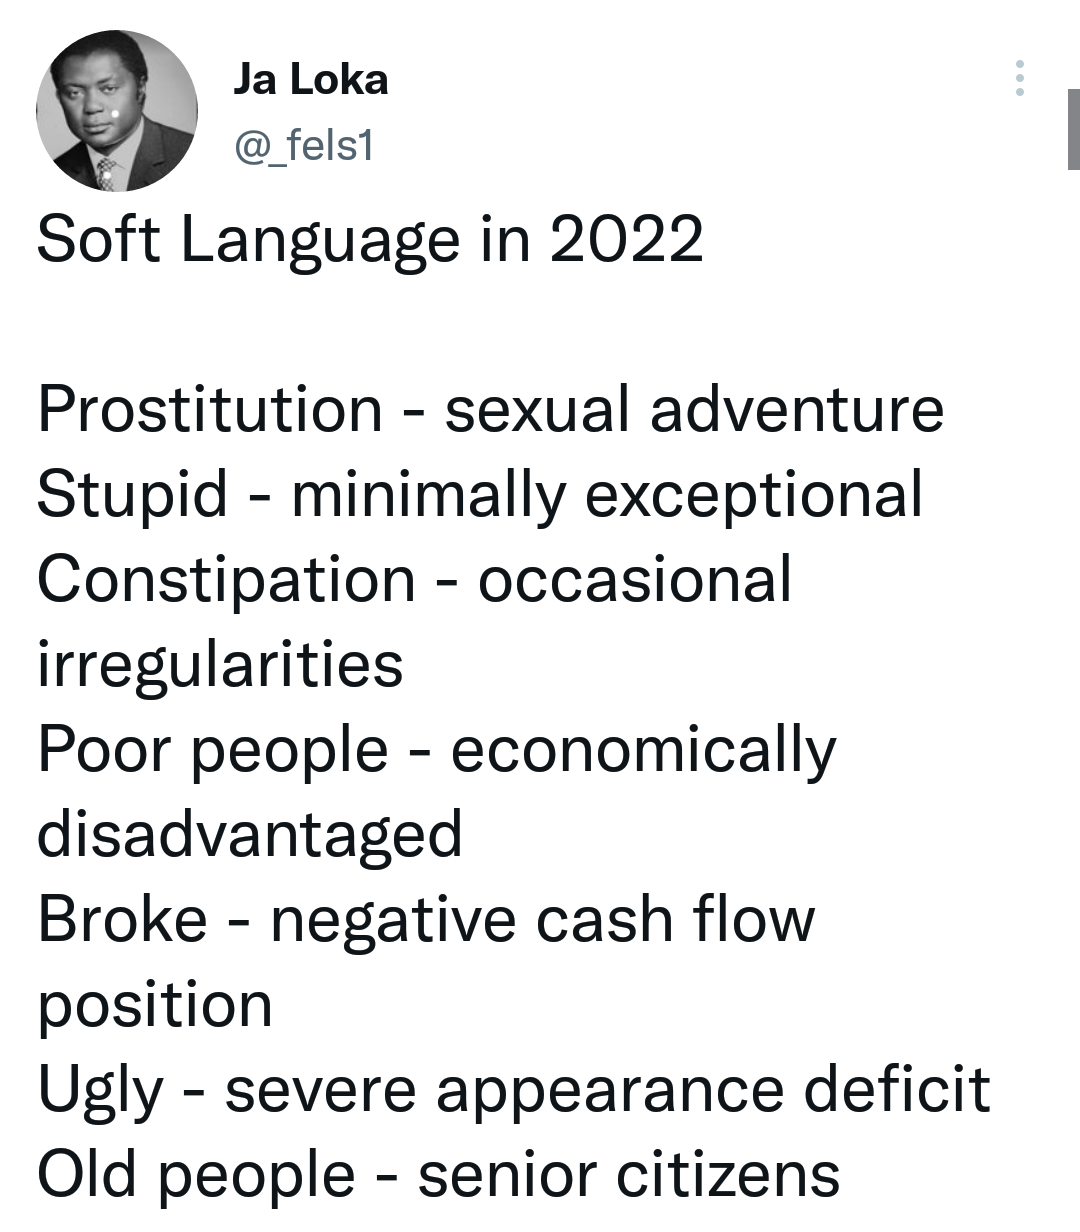Click the display name Ja Loka
This screenshot has width=1080, height=1232.
[311, 79]
